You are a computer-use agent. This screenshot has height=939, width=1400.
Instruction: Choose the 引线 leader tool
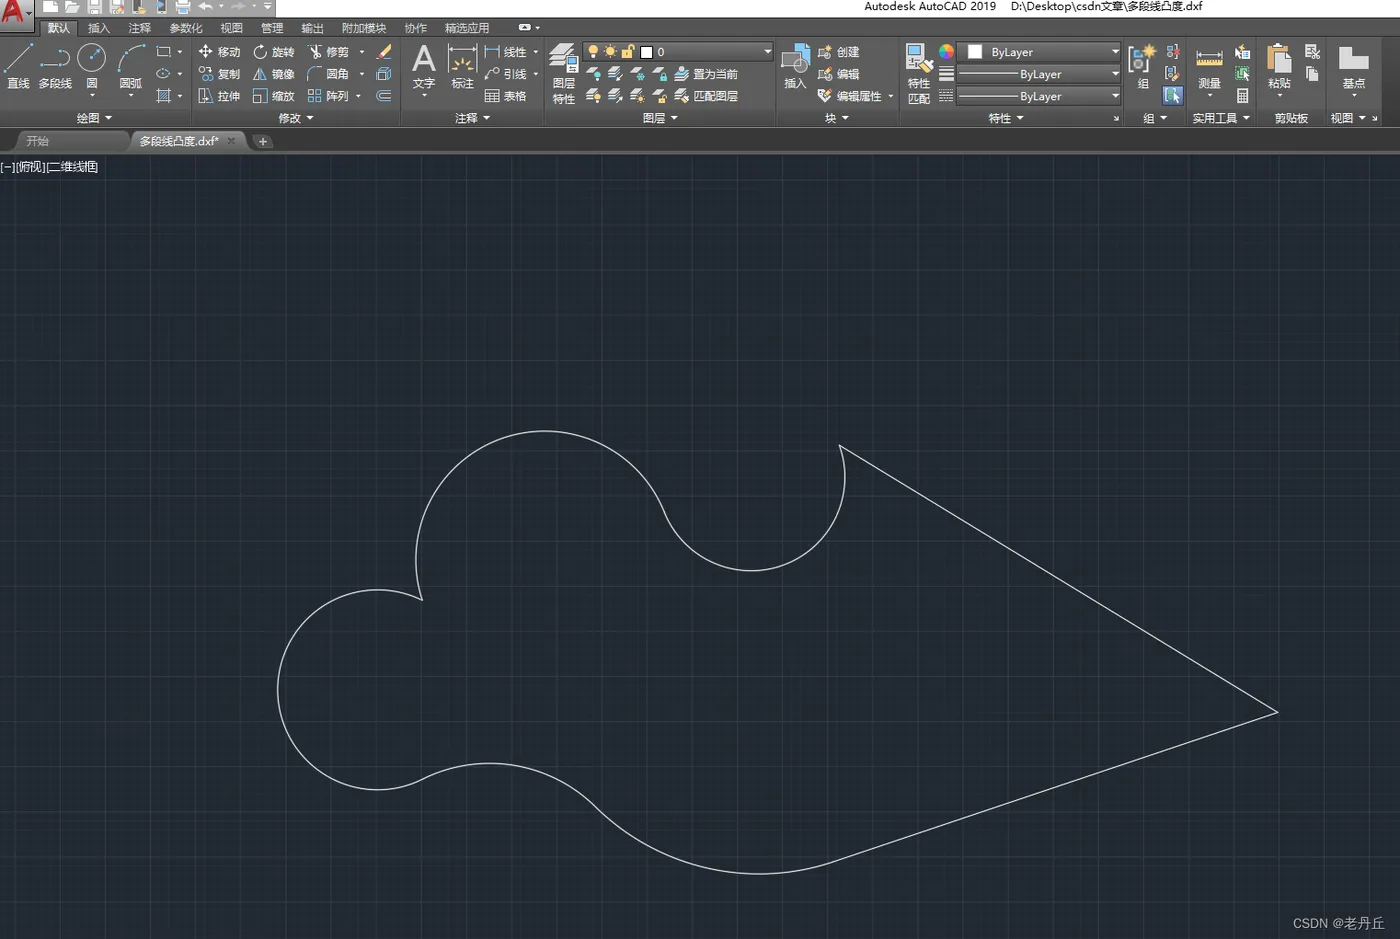(x=506, y=73)
